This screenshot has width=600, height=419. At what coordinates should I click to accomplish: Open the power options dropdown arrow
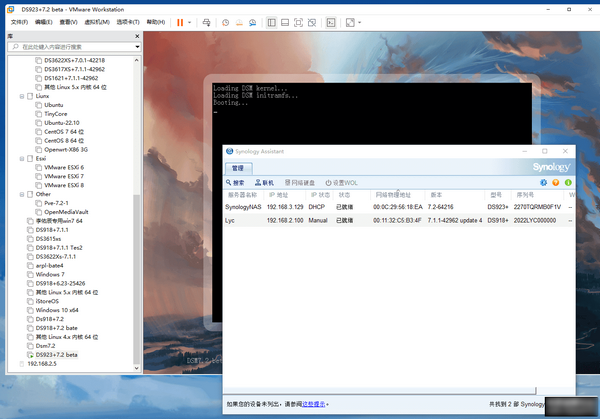[189, 23]
